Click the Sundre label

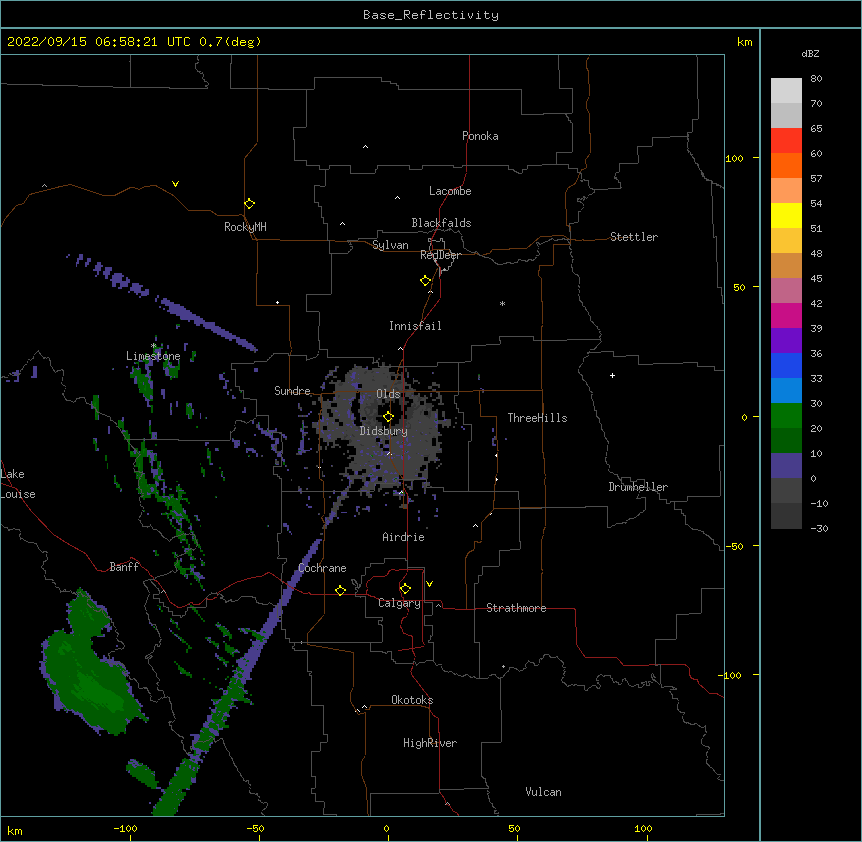[292, 391]
